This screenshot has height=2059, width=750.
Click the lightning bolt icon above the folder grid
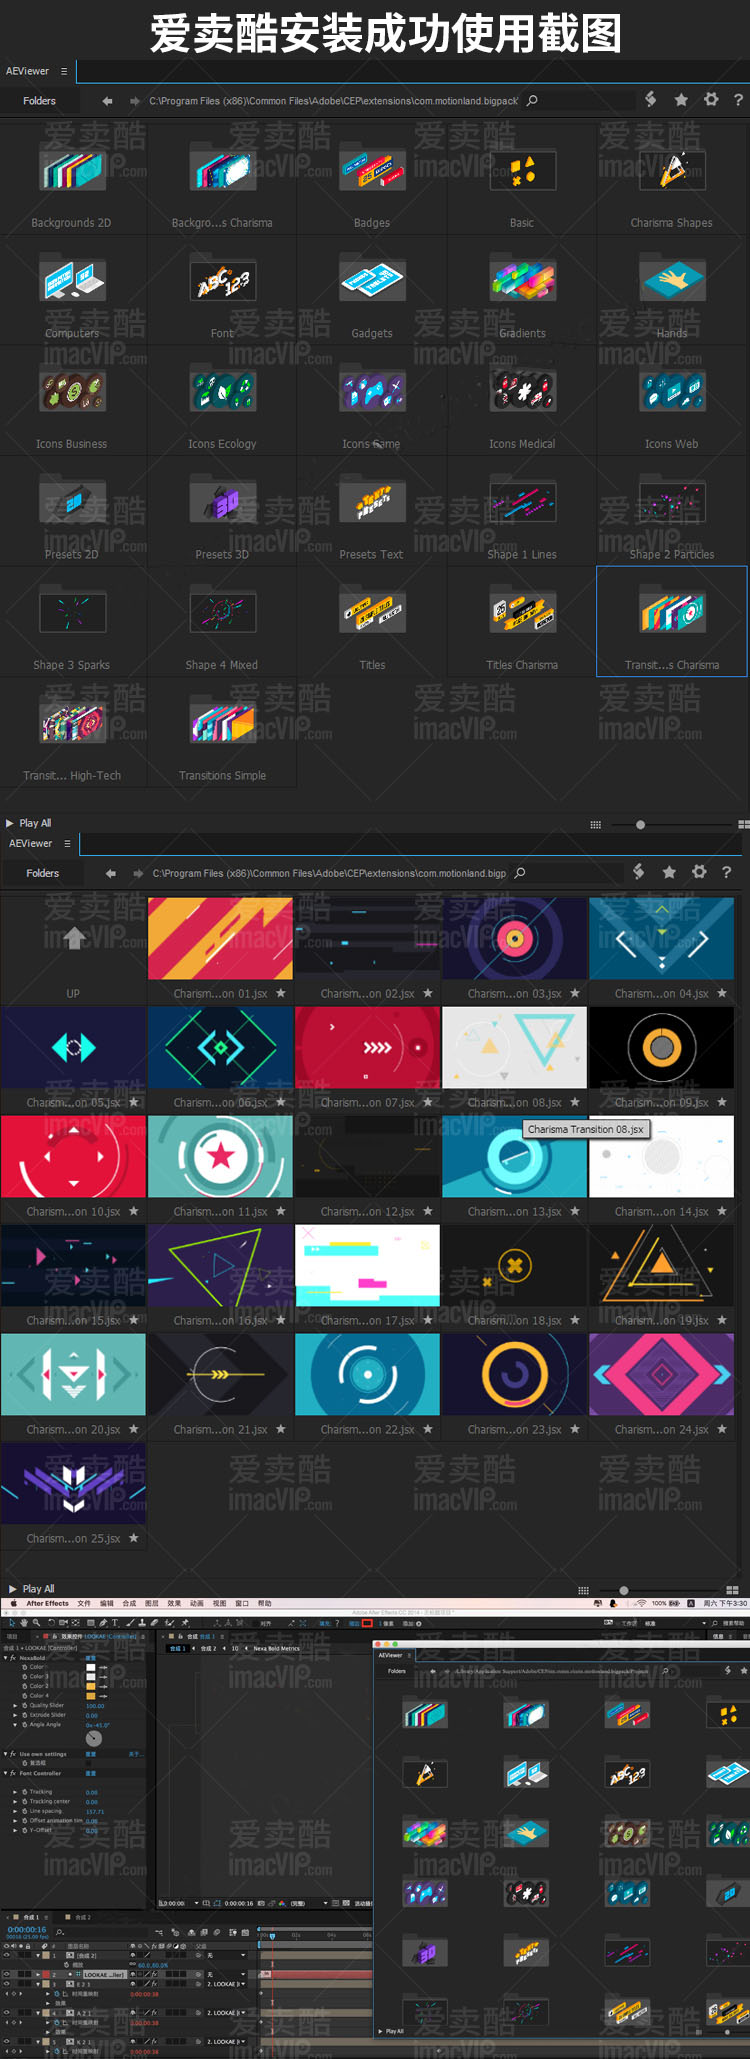650,98
